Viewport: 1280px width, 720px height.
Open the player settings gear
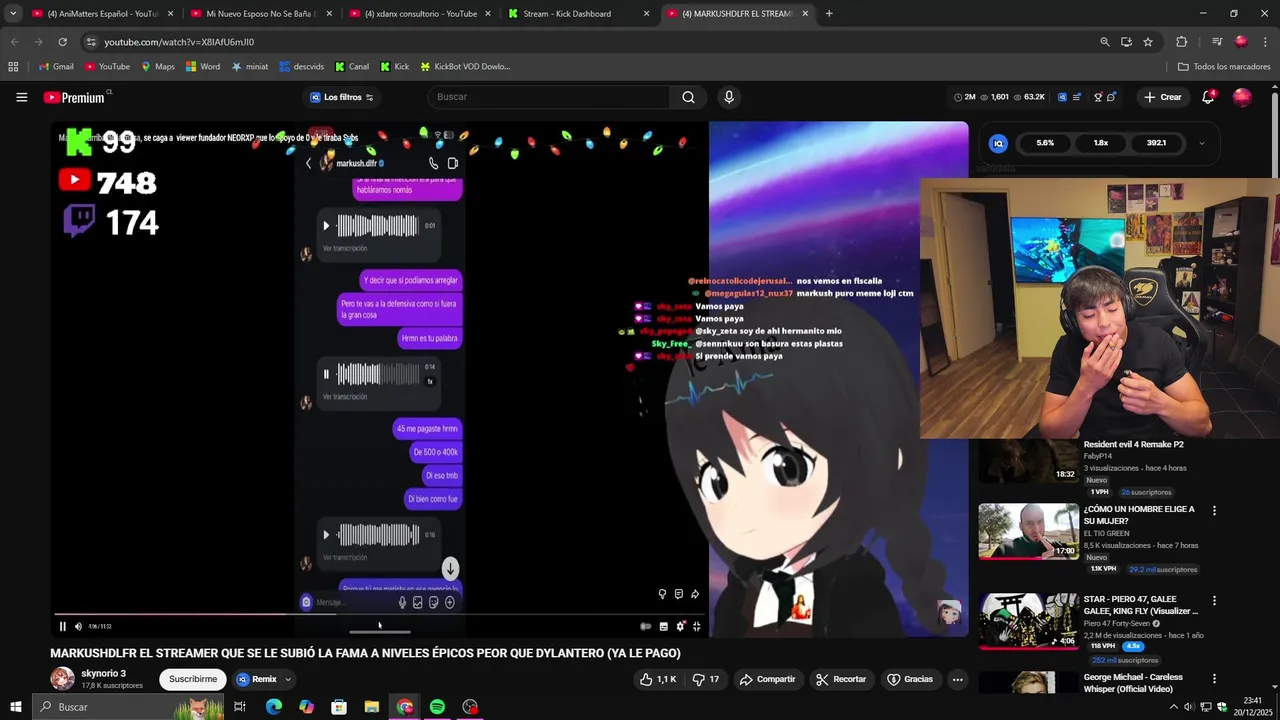click(680, 627)
